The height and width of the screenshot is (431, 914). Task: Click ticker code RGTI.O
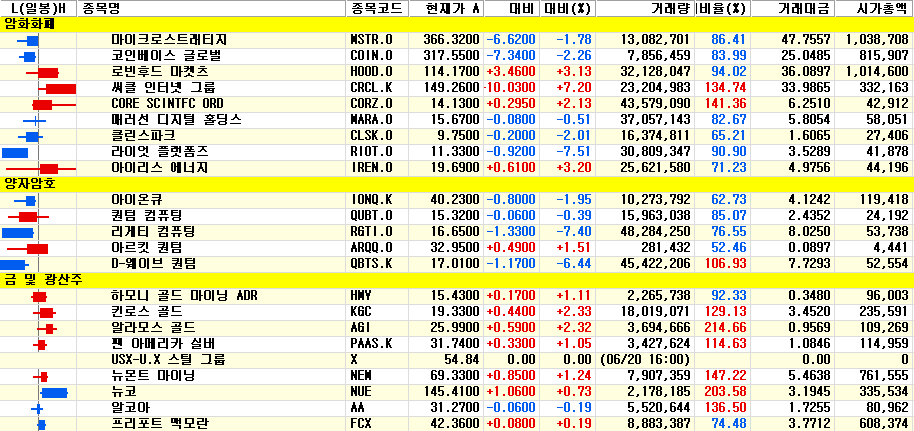[371, 232]
